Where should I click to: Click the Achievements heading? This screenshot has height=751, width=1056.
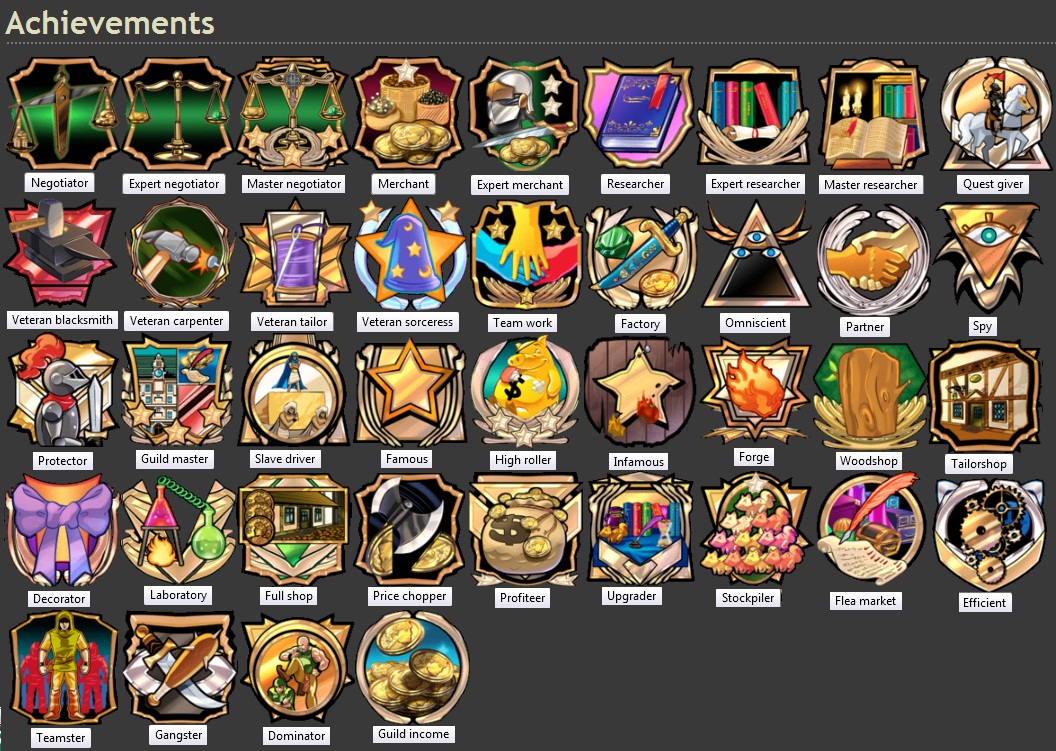[110, 22]
